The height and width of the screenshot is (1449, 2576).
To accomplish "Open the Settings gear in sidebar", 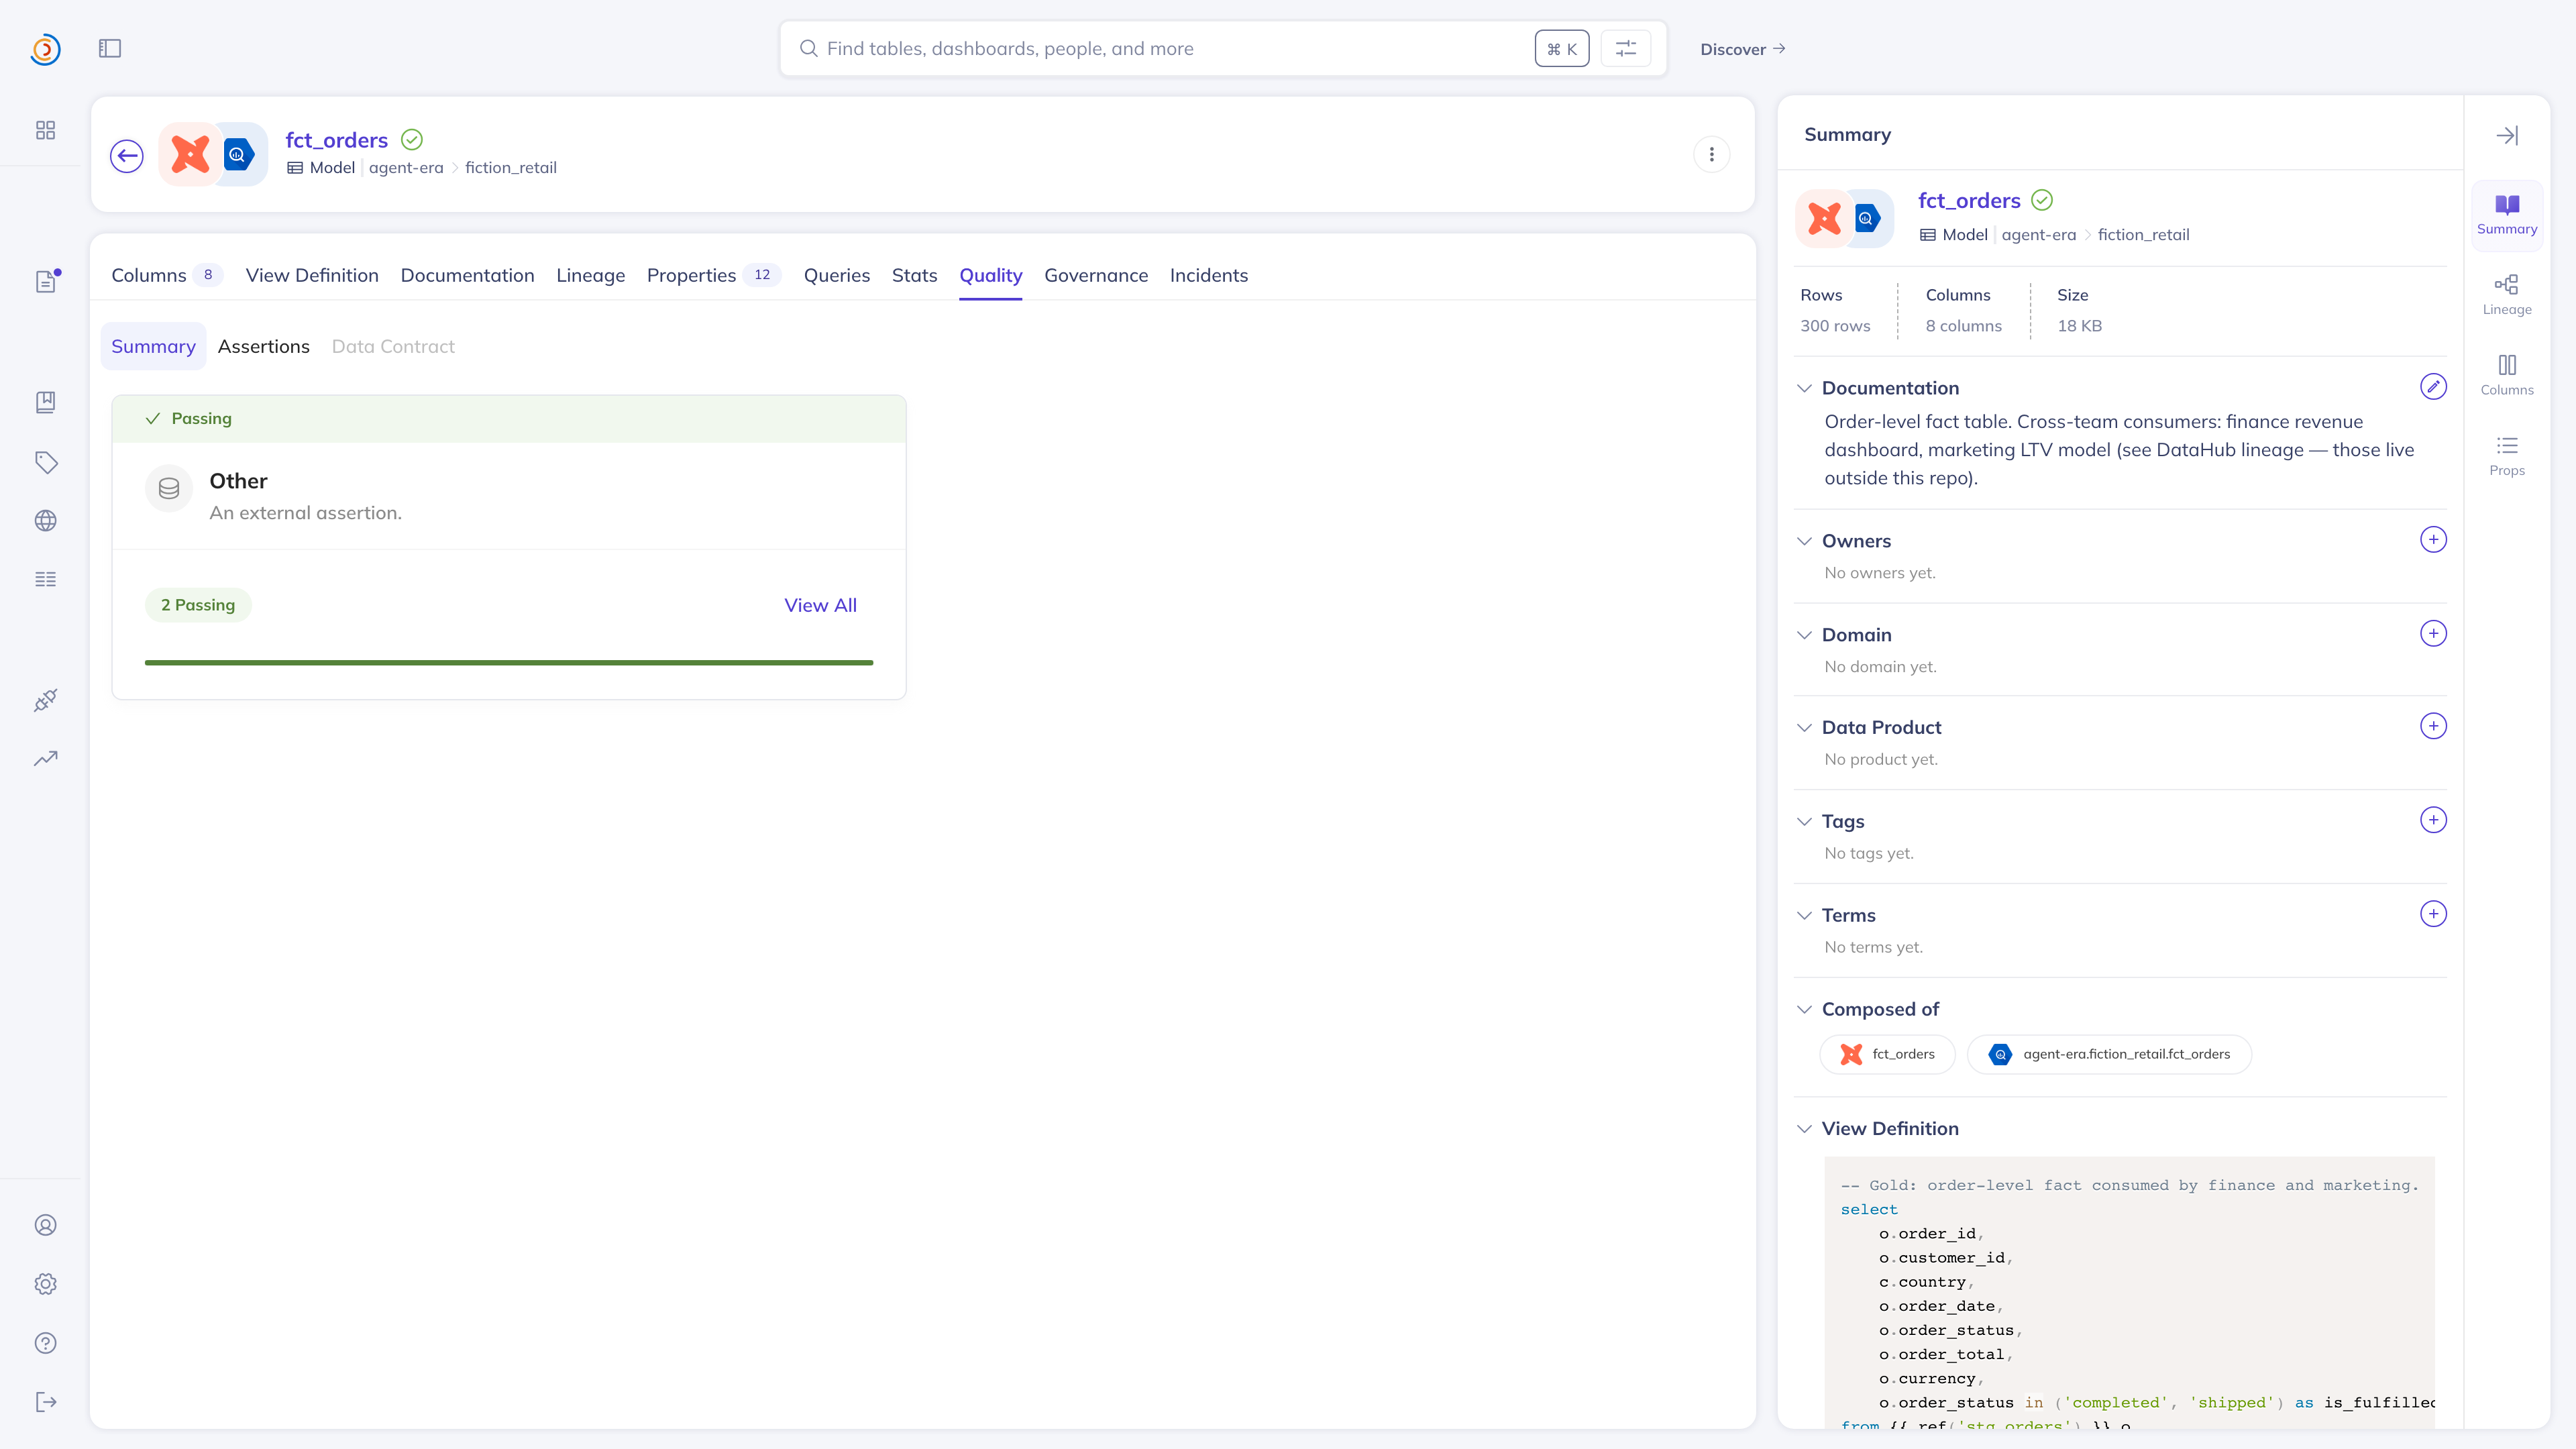I will pyautogui.click(x=46, y=1284).
